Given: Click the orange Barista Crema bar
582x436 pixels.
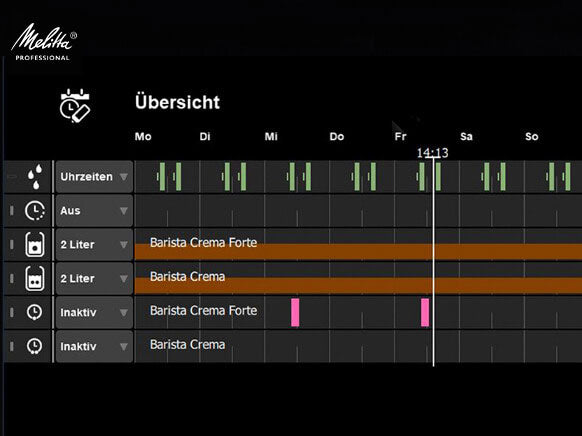Looking at the screenshot, I should 358,285.
